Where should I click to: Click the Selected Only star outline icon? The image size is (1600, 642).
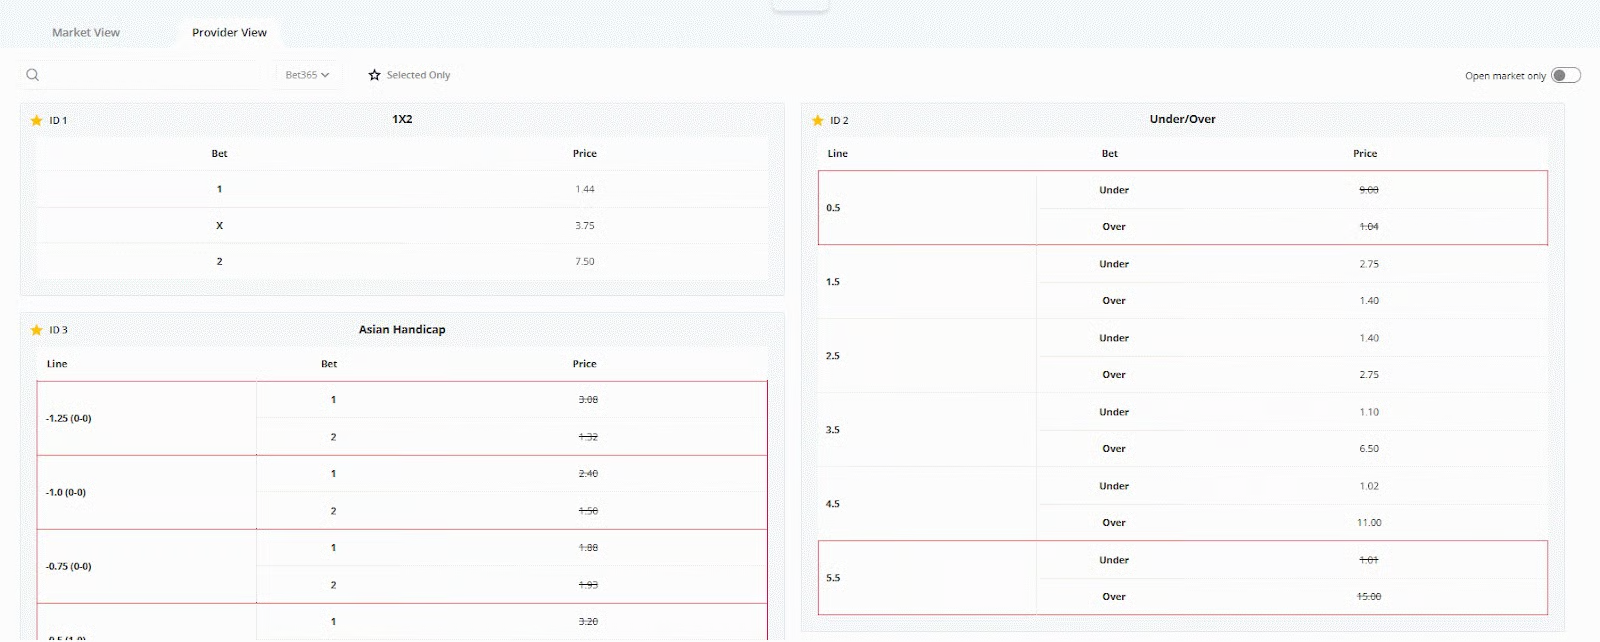[x=374, y=75]
